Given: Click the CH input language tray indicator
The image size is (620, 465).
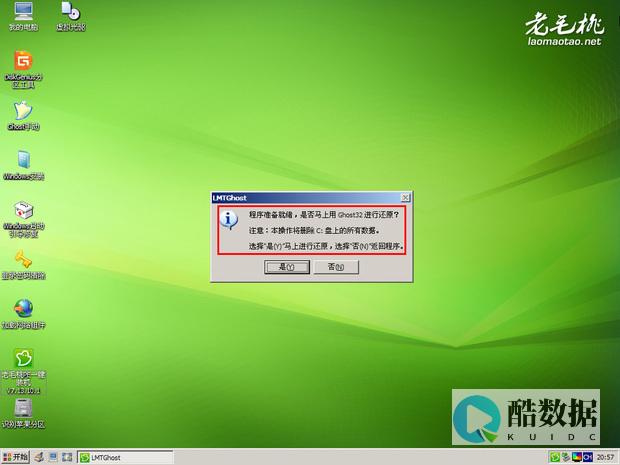Looking at the screenshot, I should [588, 457].
